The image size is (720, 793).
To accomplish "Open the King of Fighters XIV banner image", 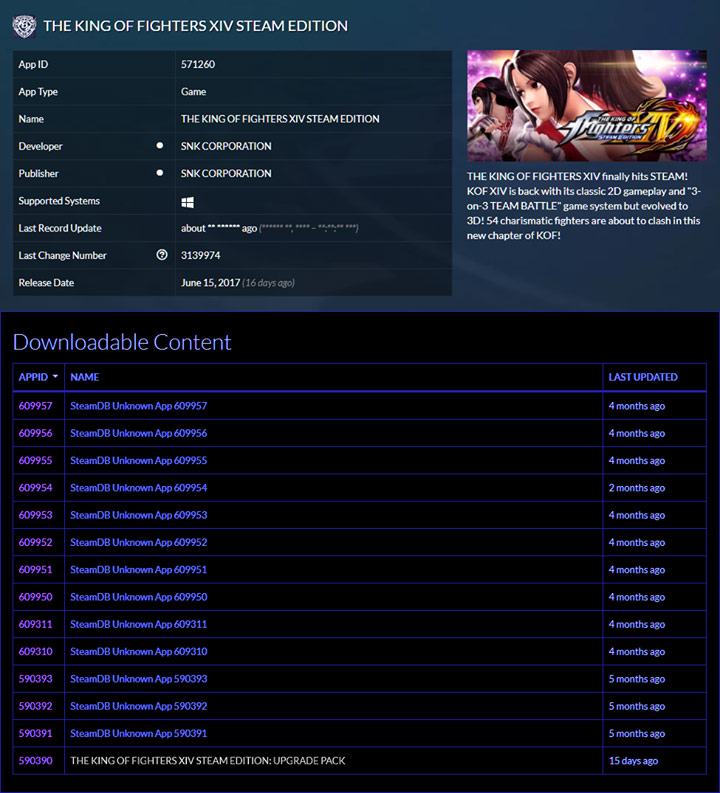I will [587, 106].
